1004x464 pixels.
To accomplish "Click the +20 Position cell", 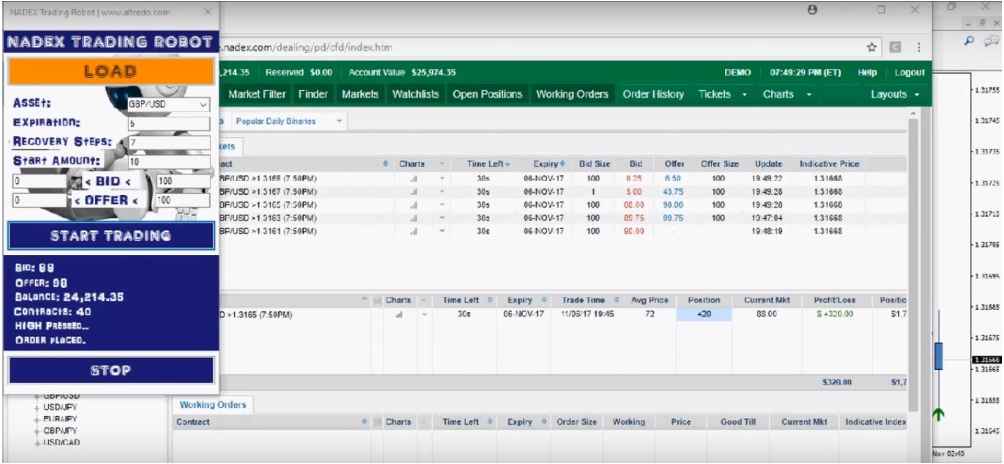I will point(704,314).
